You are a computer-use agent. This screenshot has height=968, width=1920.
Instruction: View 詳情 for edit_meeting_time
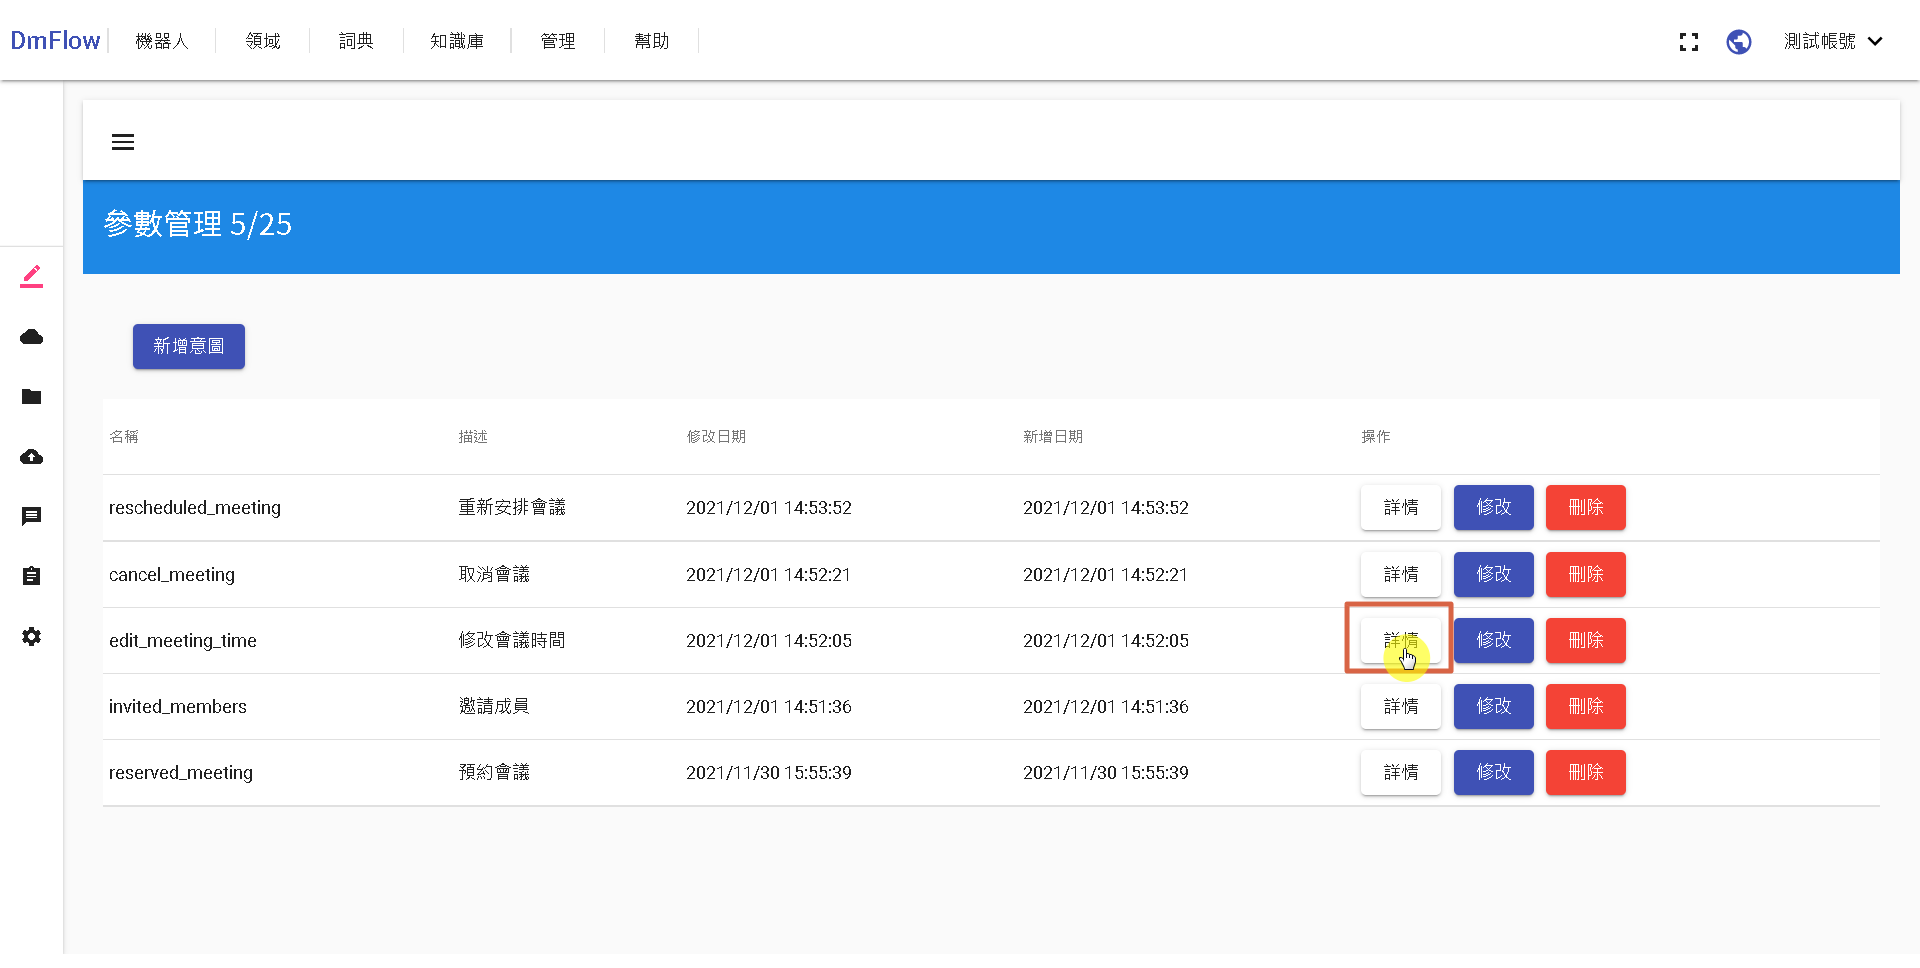(x=1401, y=641)
